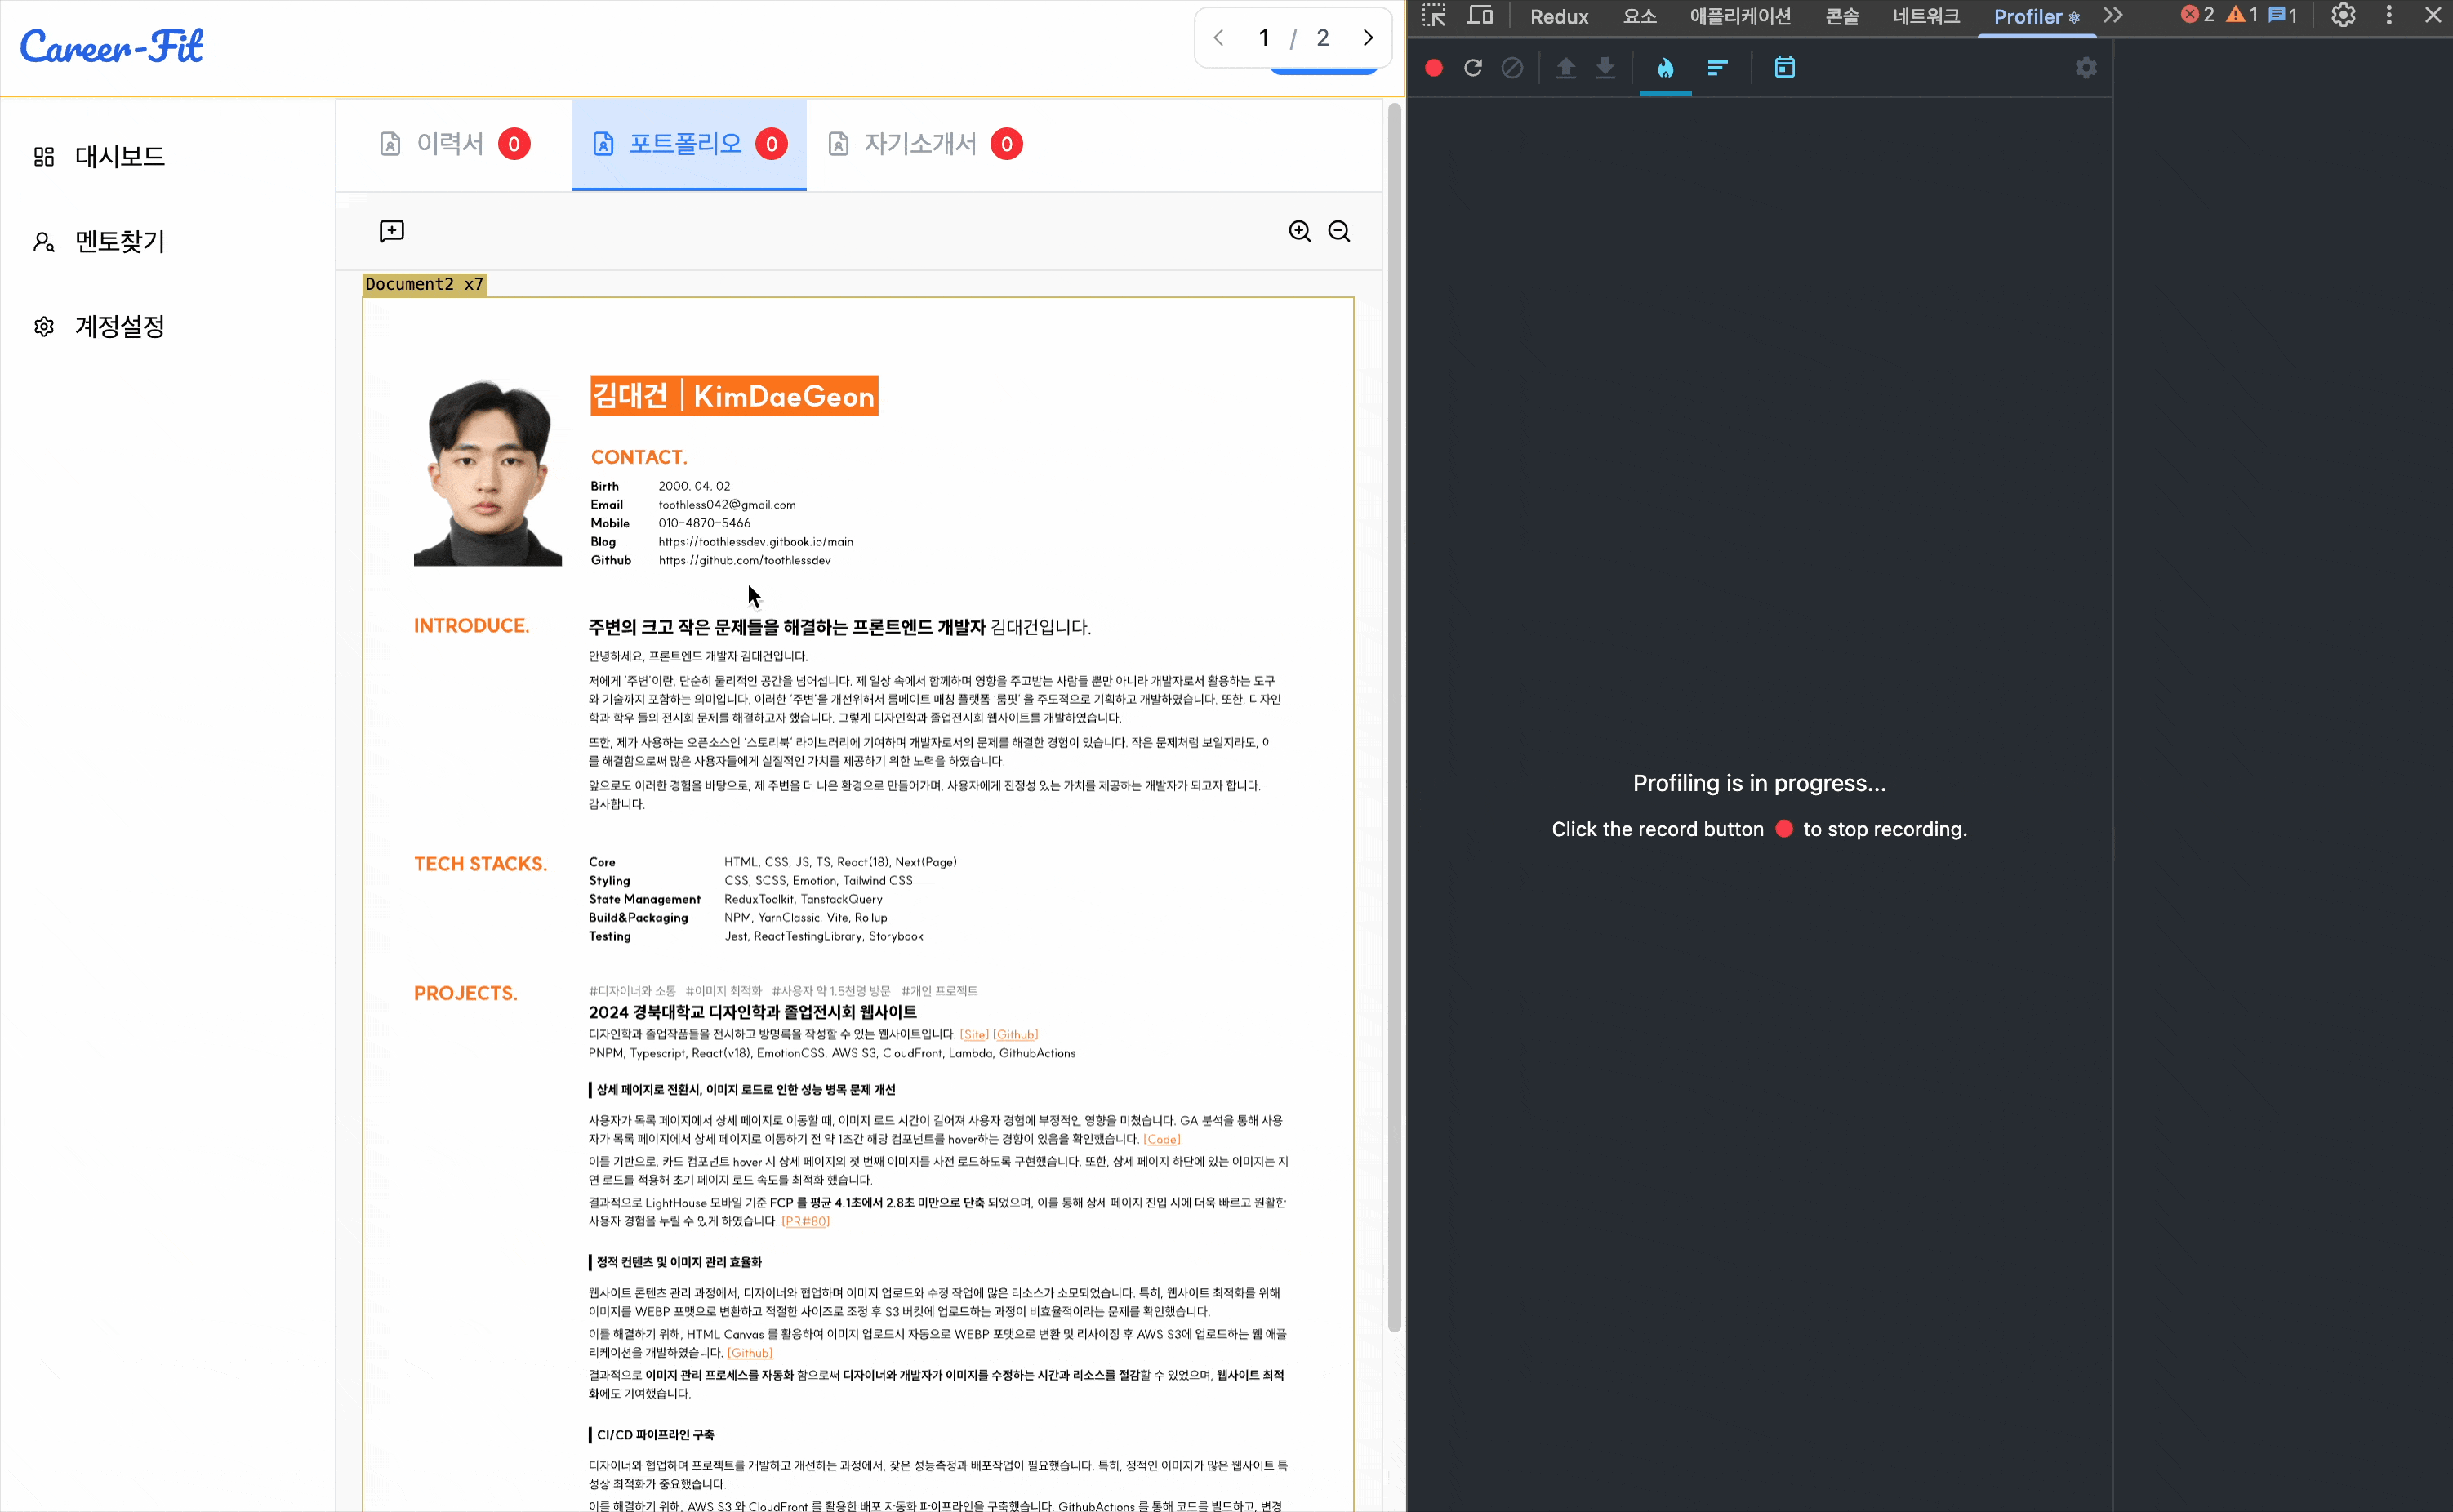Go to the next document page
Image resolution: width=2453 pixels, height=1512 pixels.
(x=1368, y=38)
